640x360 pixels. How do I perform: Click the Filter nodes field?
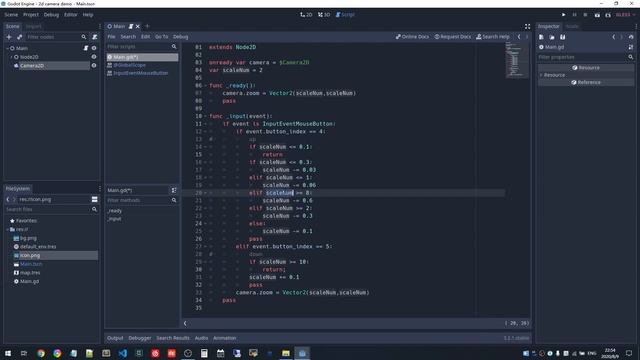(57, 37)
